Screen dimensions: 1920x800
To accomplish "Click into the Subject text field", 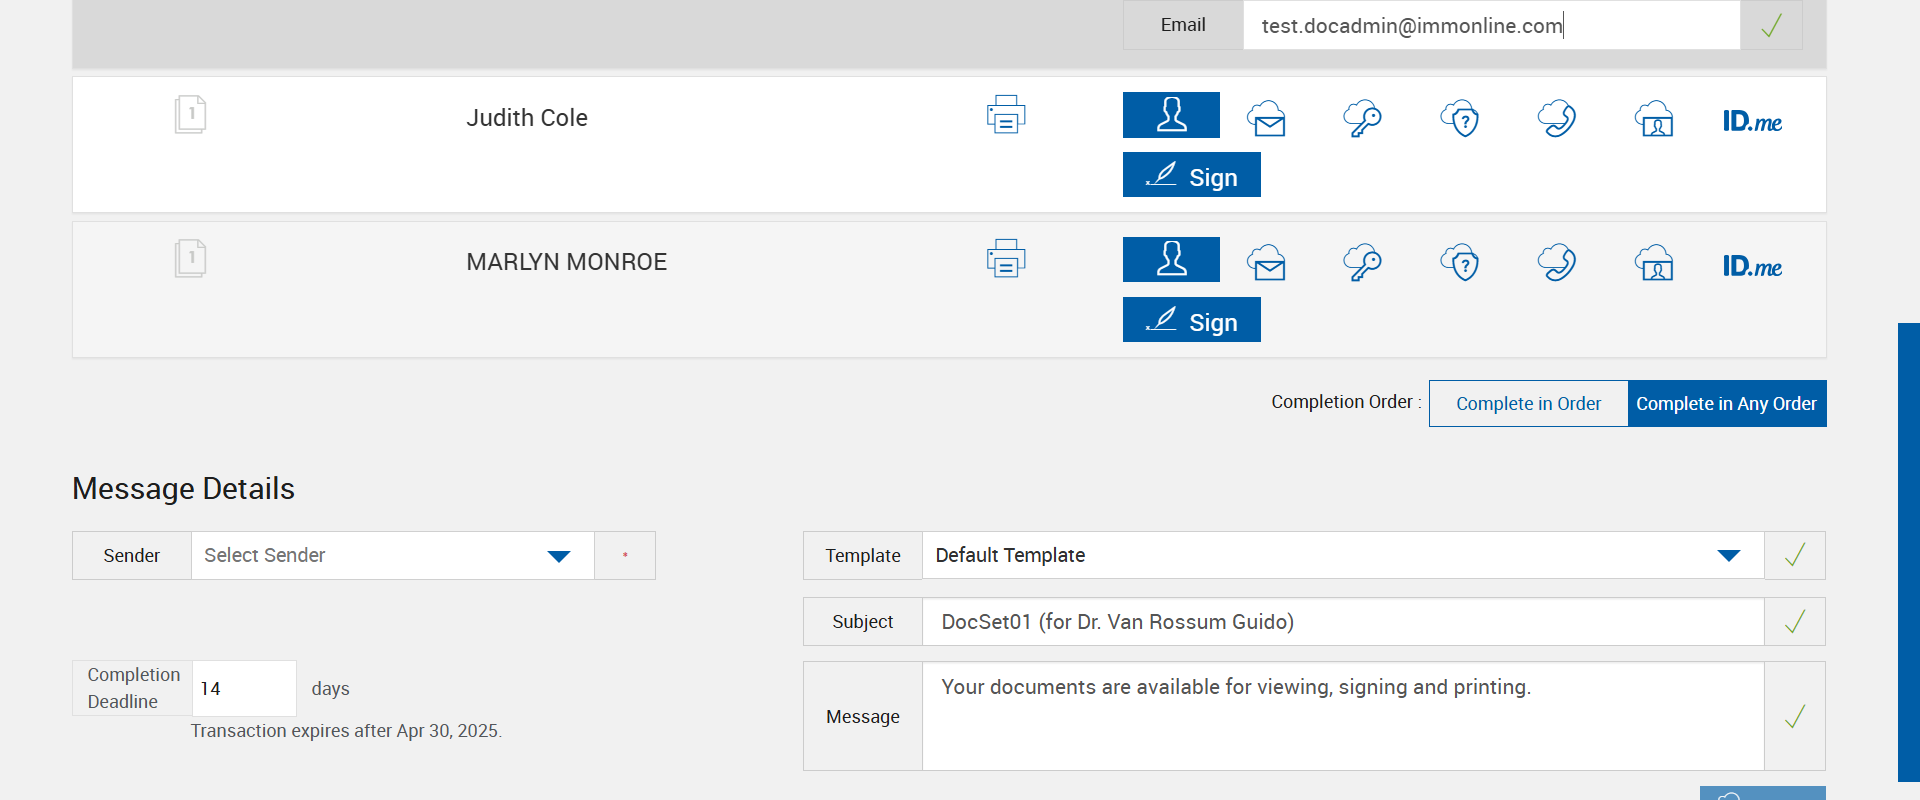I will (x=1342, y=622).
